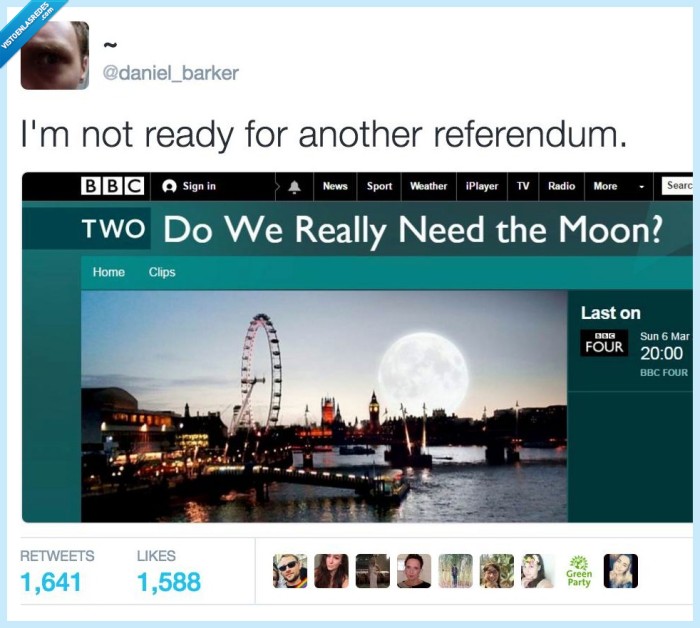Click the BBC logo

point(112,186)
